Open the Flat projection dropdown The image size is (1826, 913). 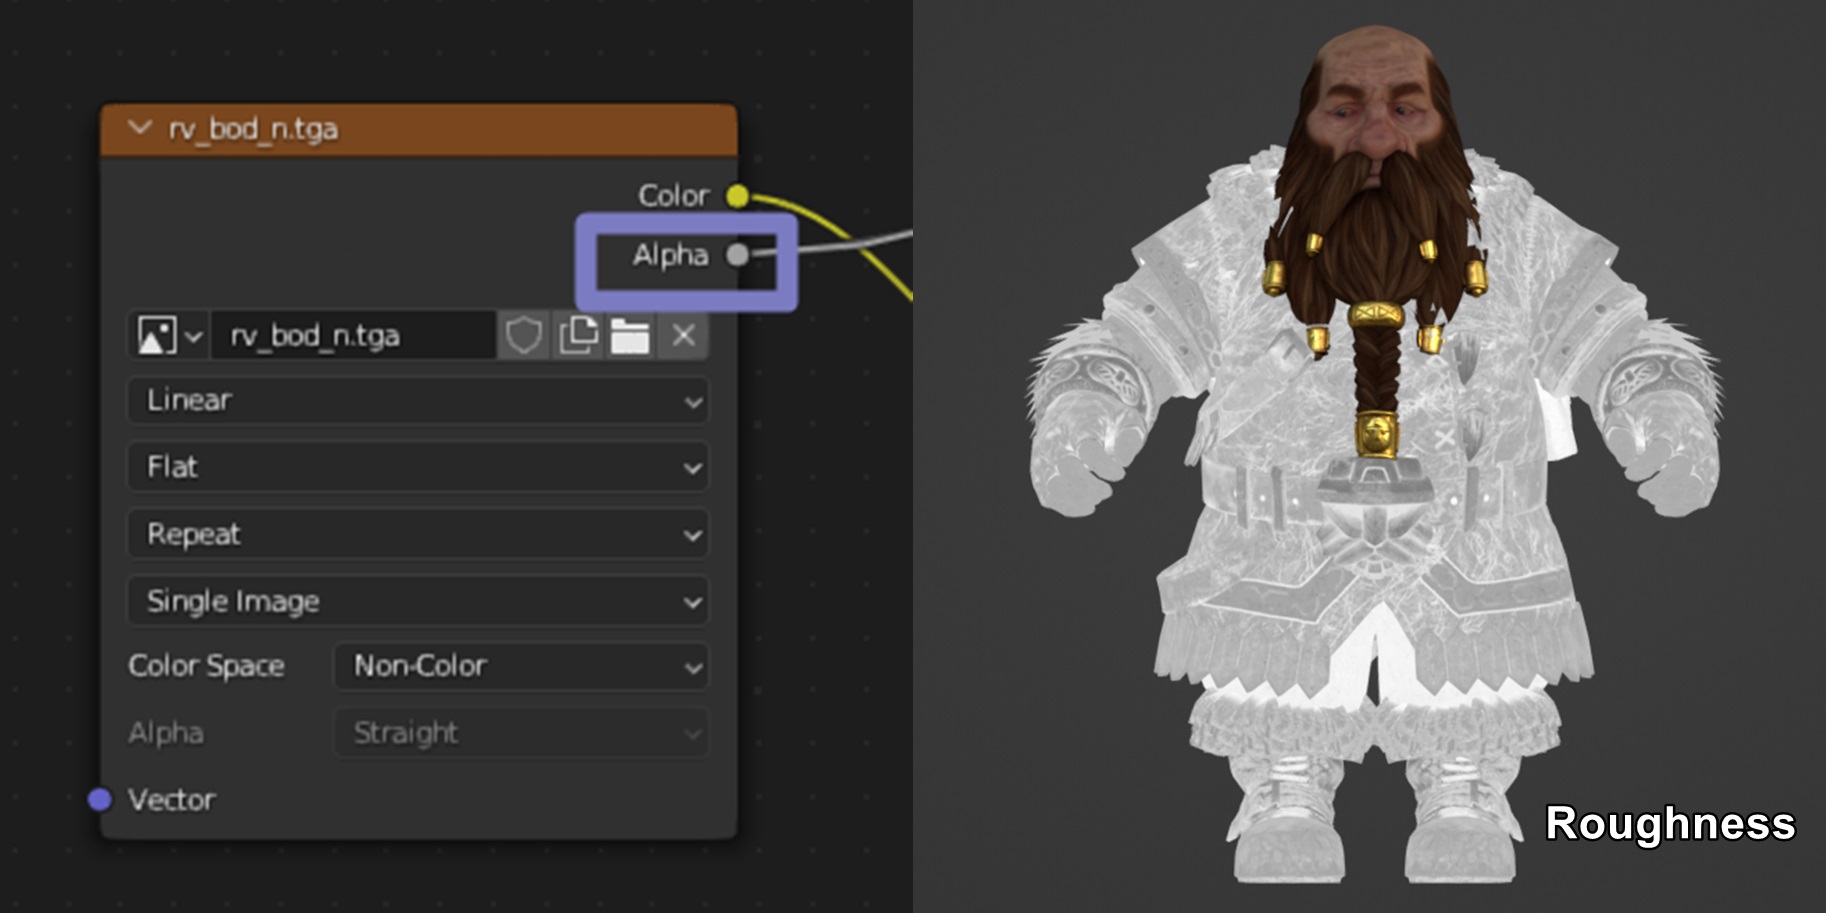point(418,467)
